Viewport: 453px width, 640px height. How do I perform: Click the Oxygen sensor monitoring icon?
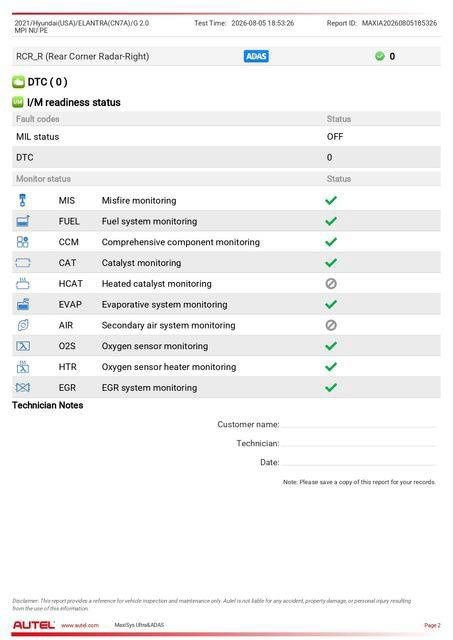(x=23, y=346)
